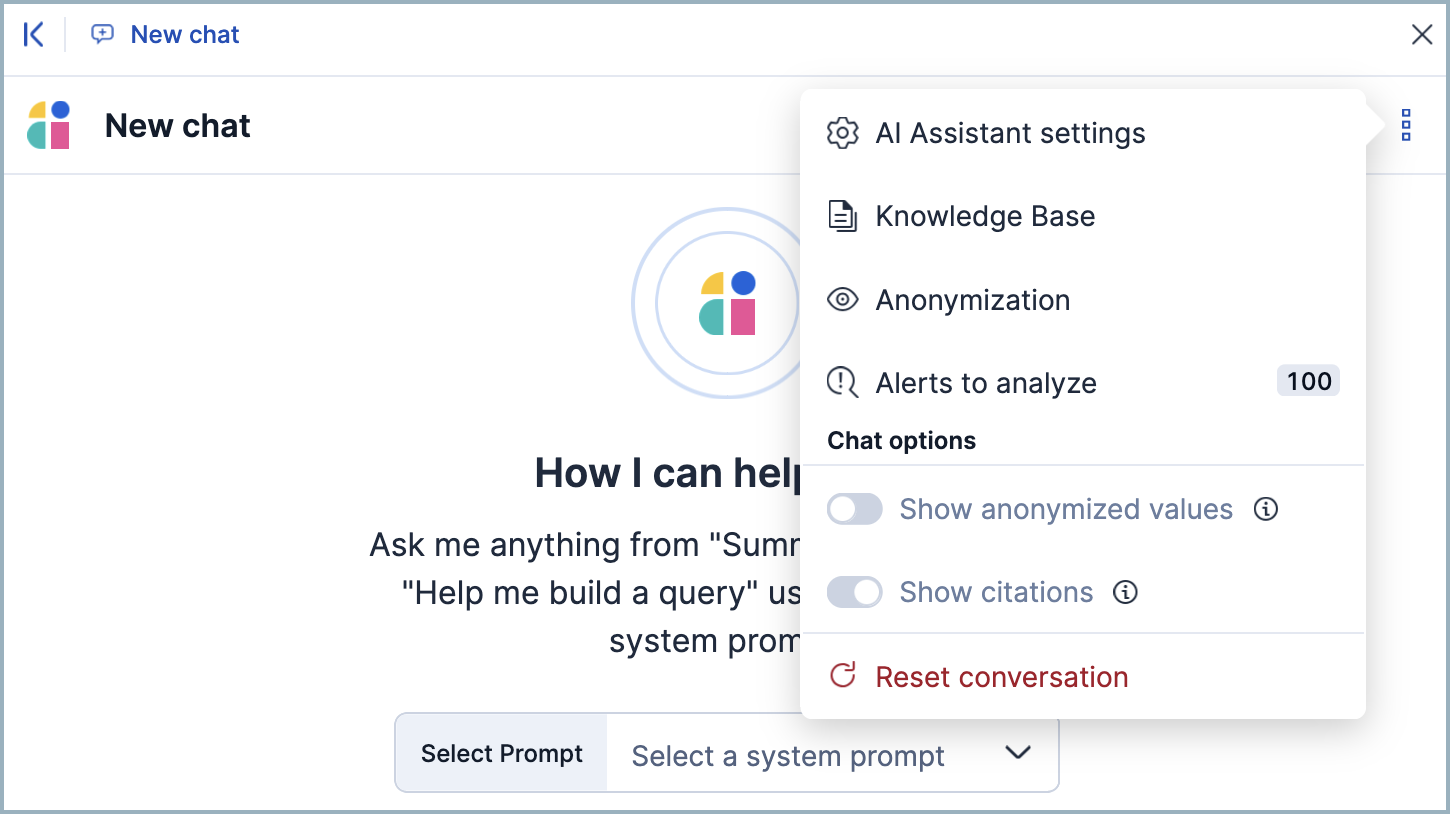The image size is (1450, 814).
Task: Open the Knowledge Base menu entry
Action: coord(985,216)
